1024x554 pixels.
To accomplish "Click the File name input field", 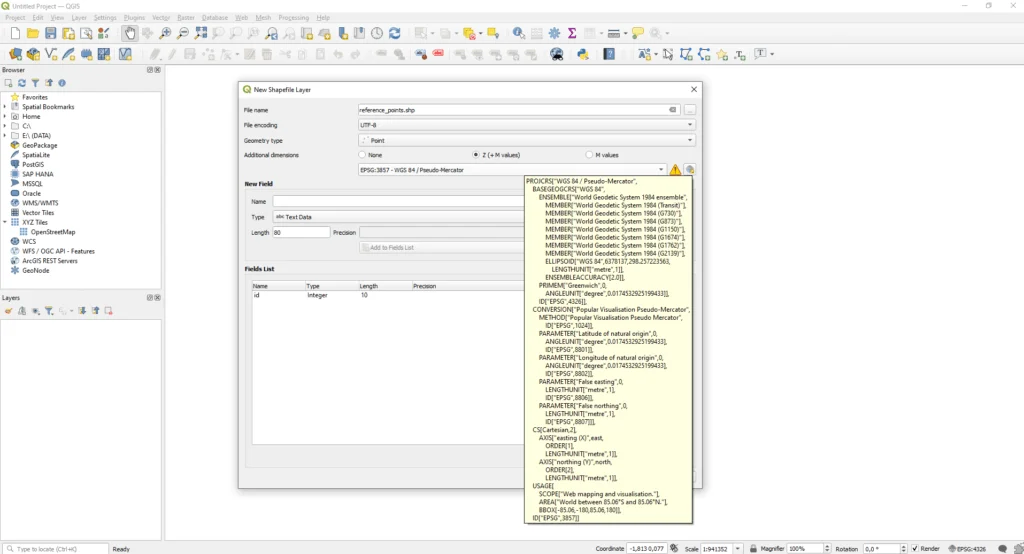I will coord(519,110).
